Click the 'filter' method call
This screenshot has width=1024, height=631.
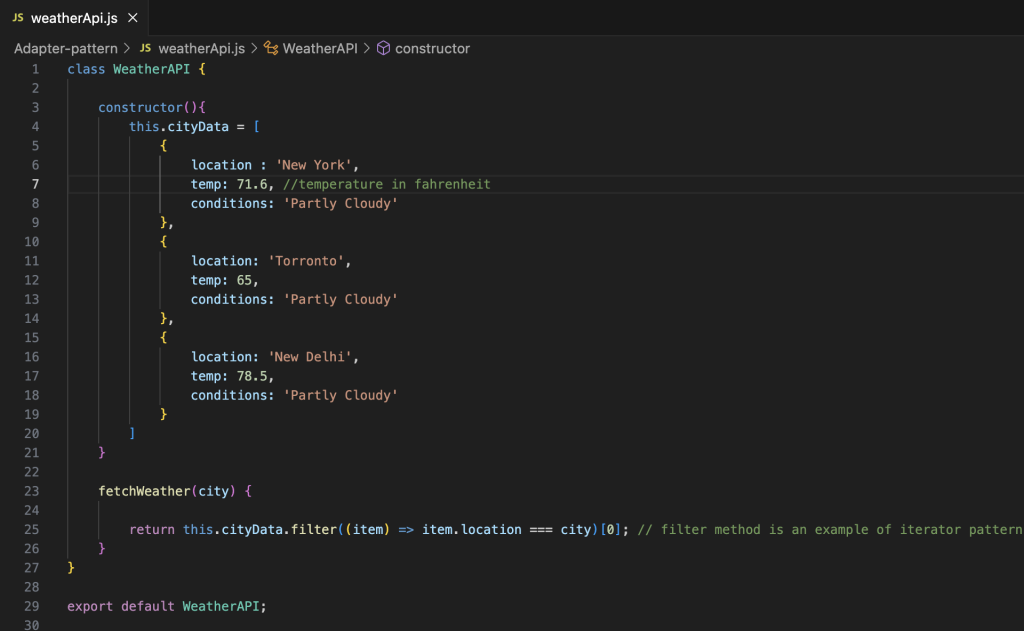point(313,530)
